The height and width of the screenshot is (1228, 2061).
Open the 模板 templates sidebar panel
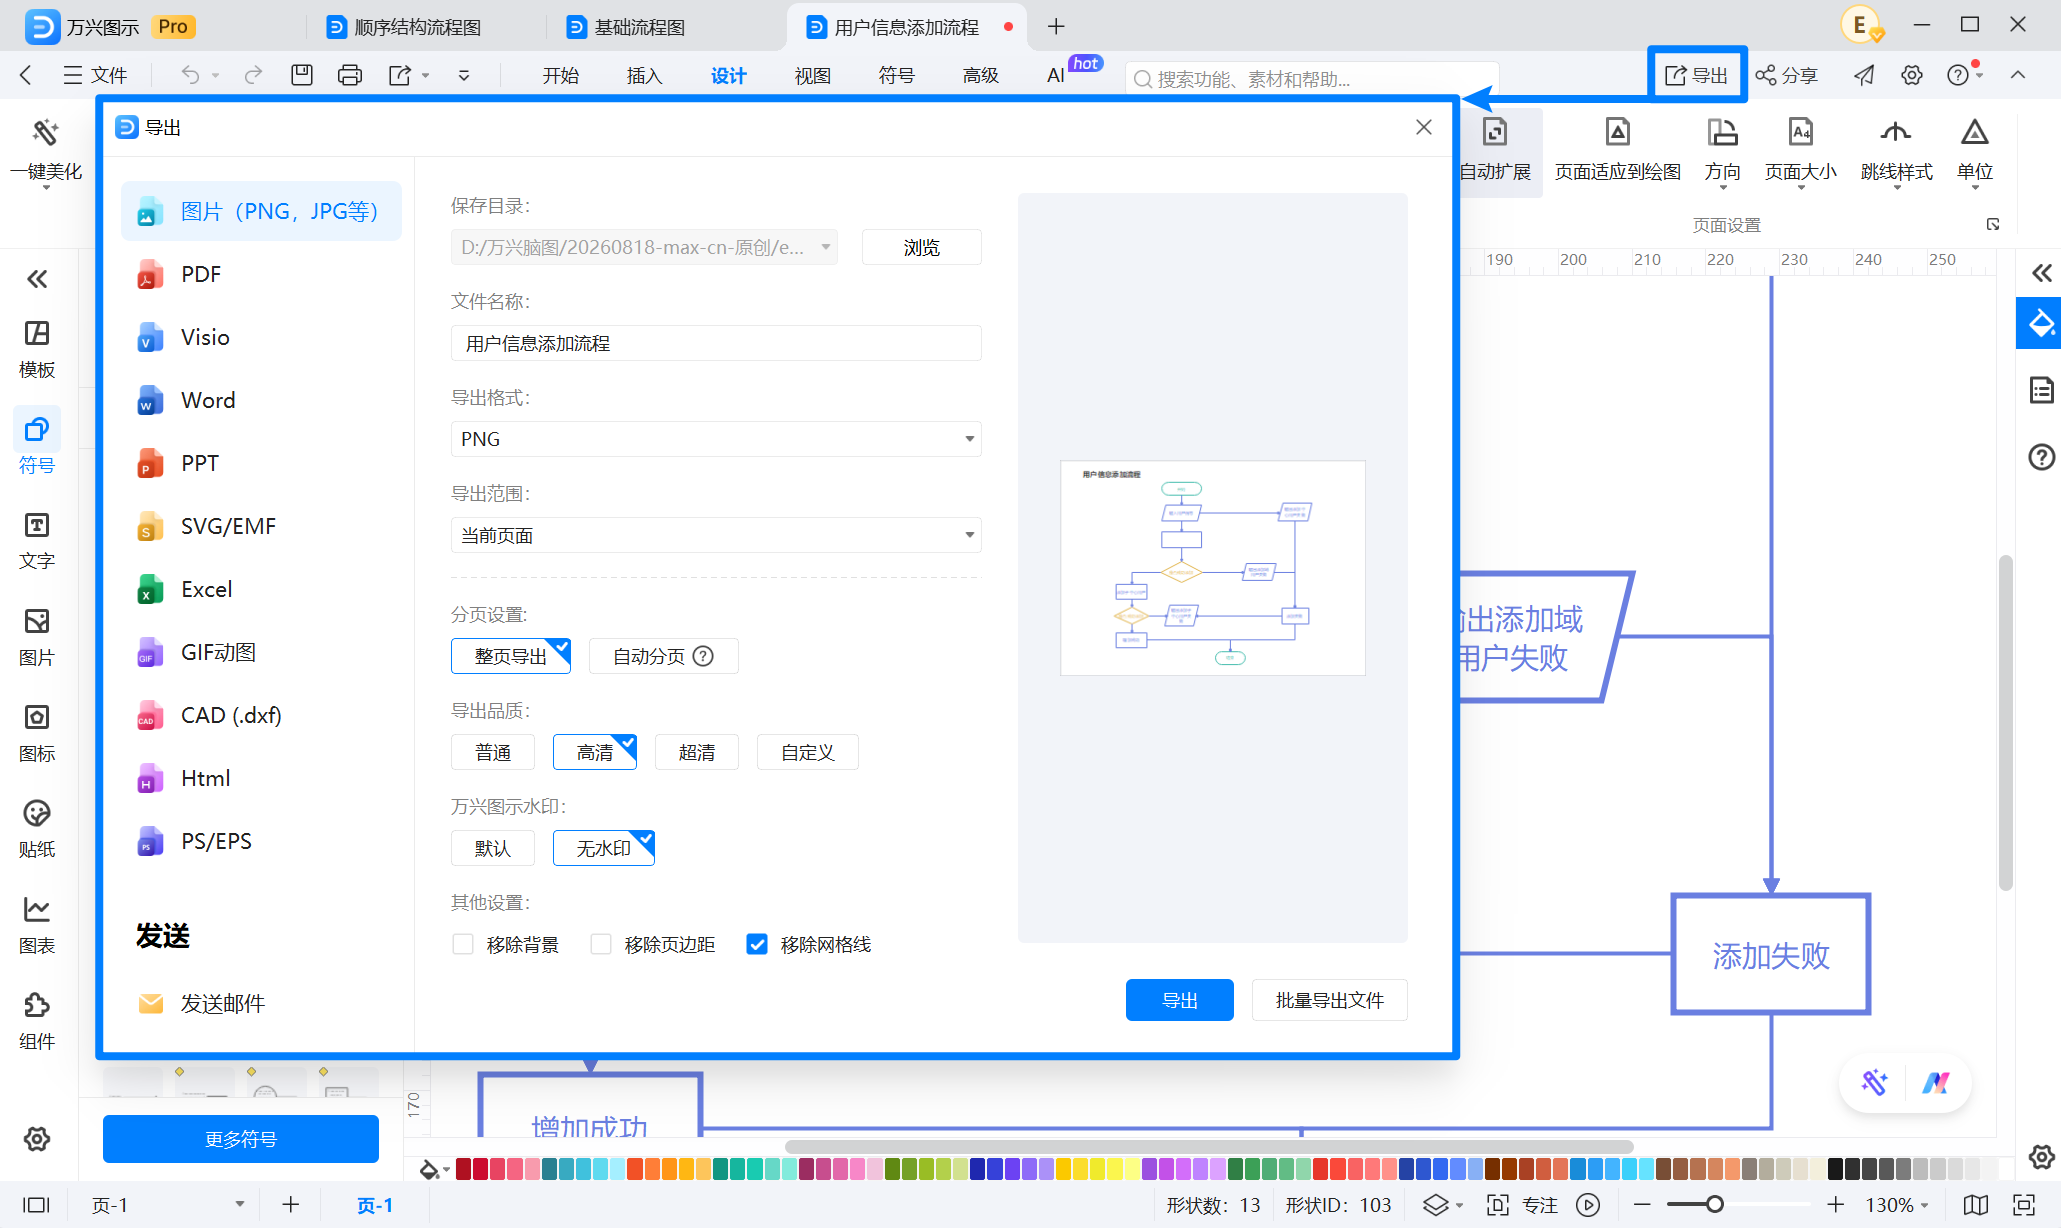point(37,349)
